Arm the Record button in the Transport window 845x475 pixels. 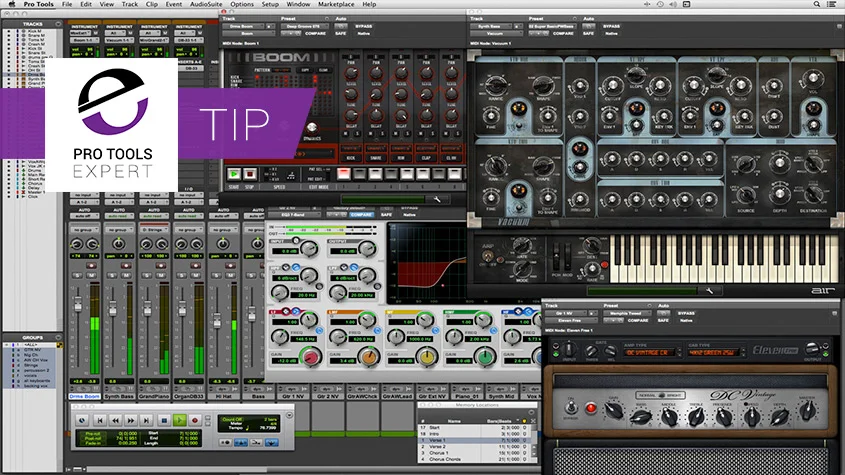pyautogui.click(x=195, y=419)
